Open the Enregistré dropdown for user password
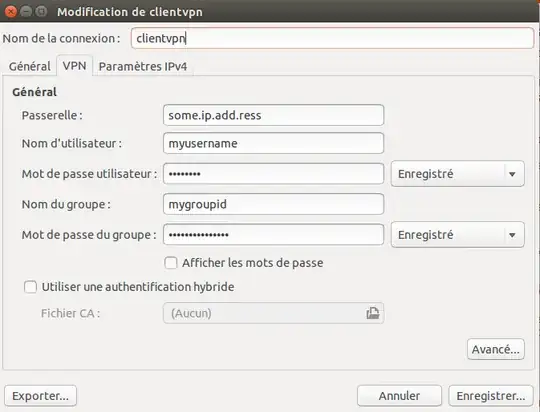This screenshot has width=540, height=412. 458,174
